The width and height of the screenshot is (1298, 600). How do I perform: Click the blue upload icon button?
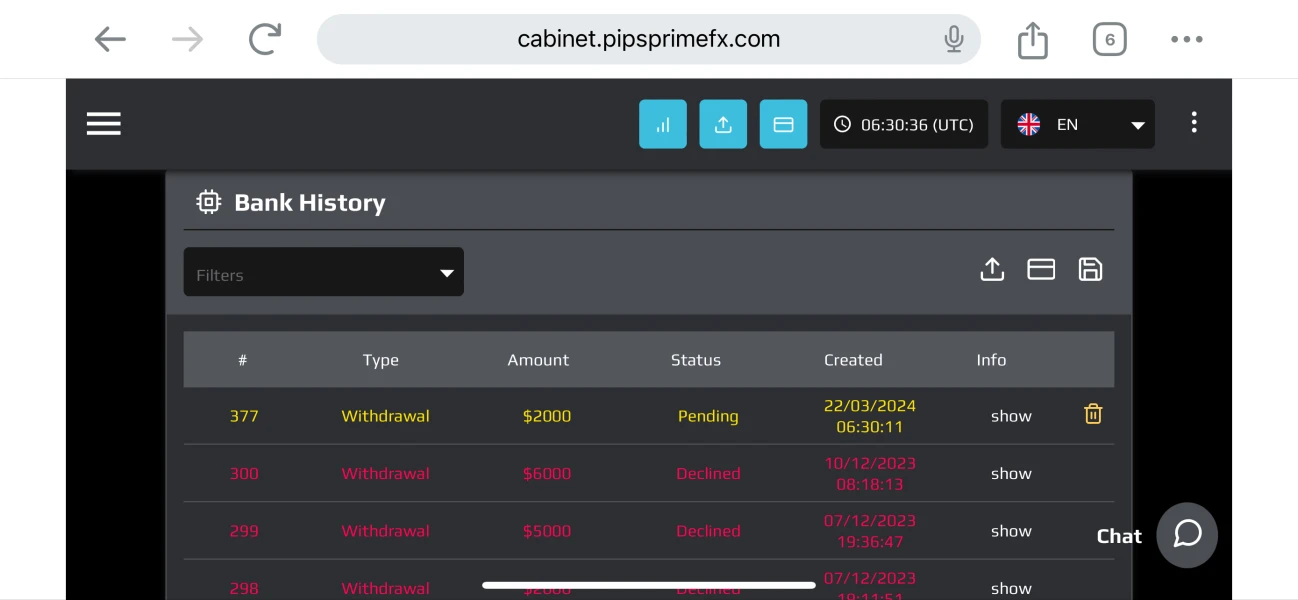(x=722, y=124)
